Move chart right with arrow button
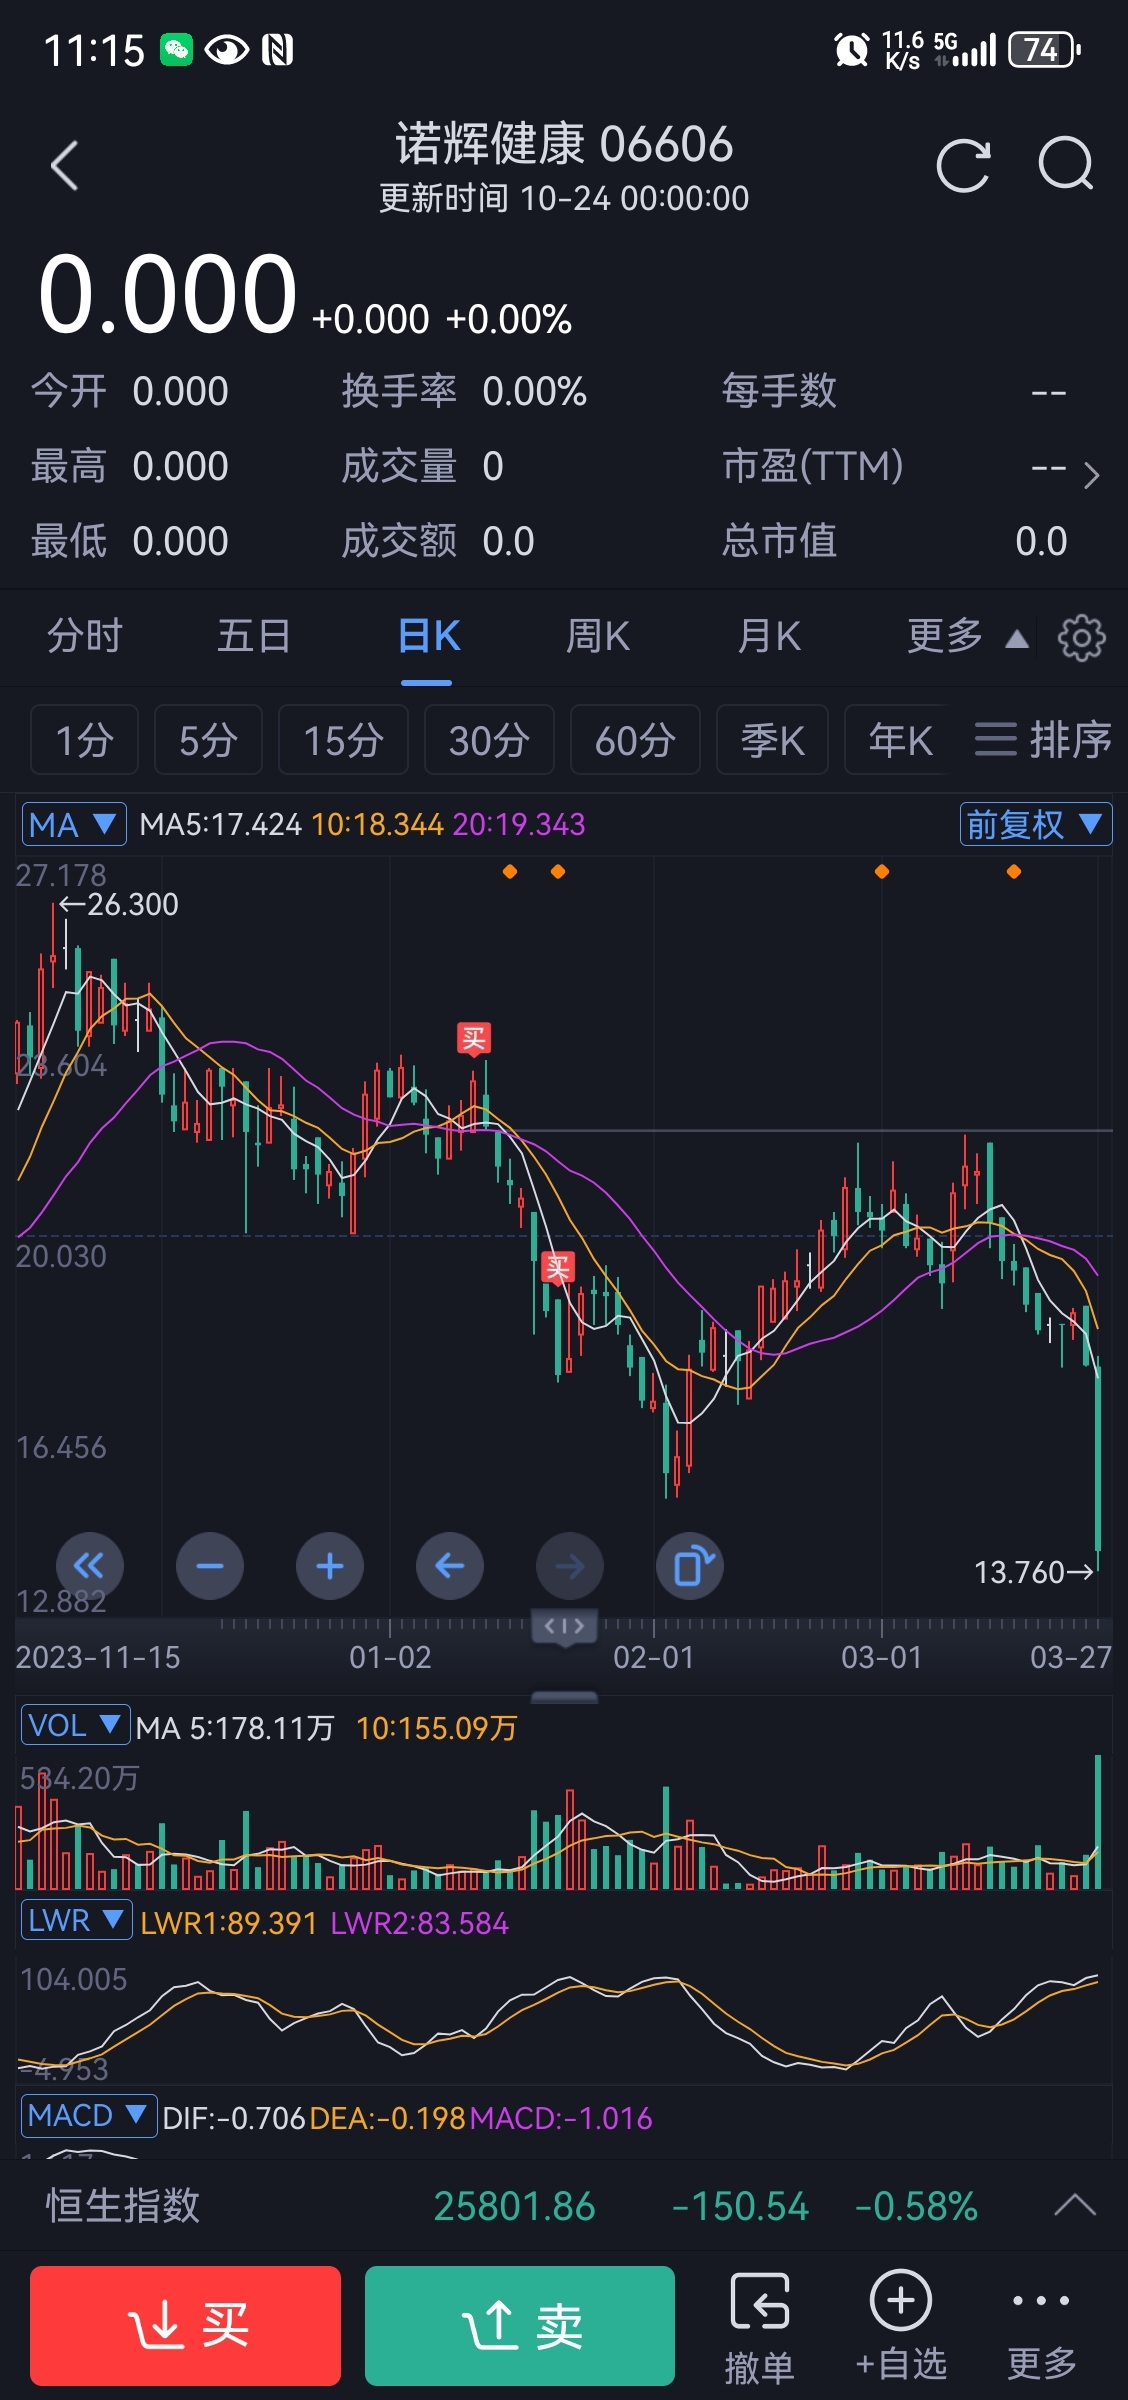The width and height of the screenshot is (1128, 2400). click(570, 1565)
